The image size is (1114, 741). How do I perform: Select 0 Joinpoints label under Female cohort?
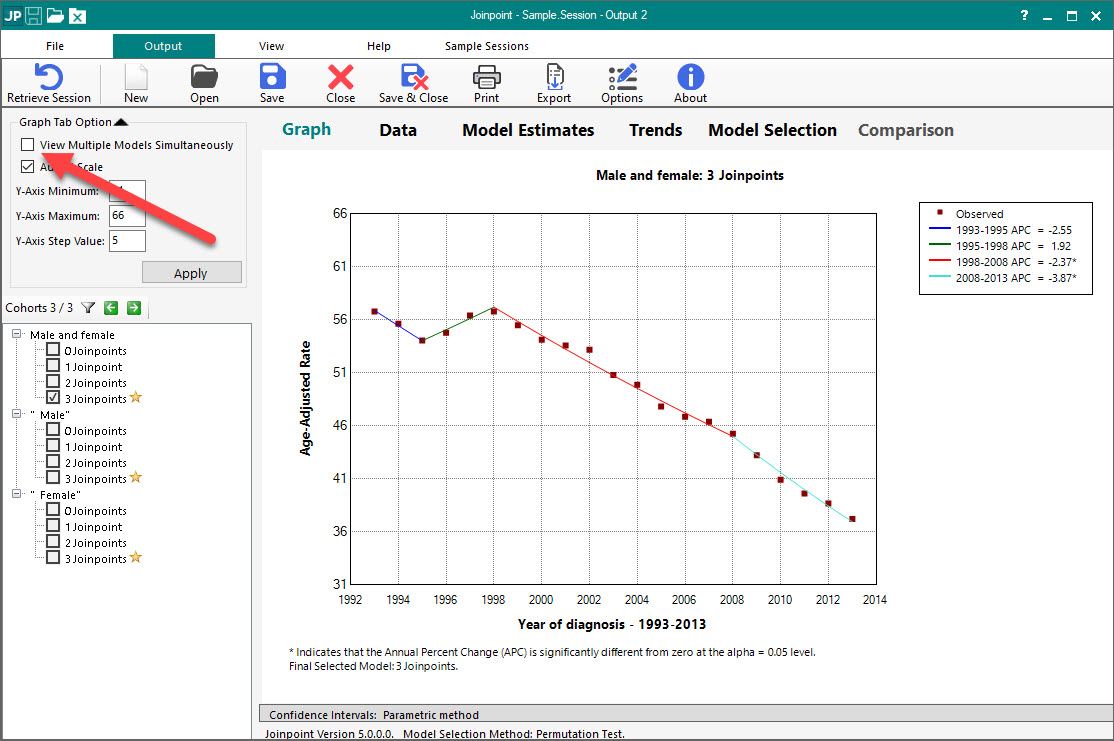point(96,511)
